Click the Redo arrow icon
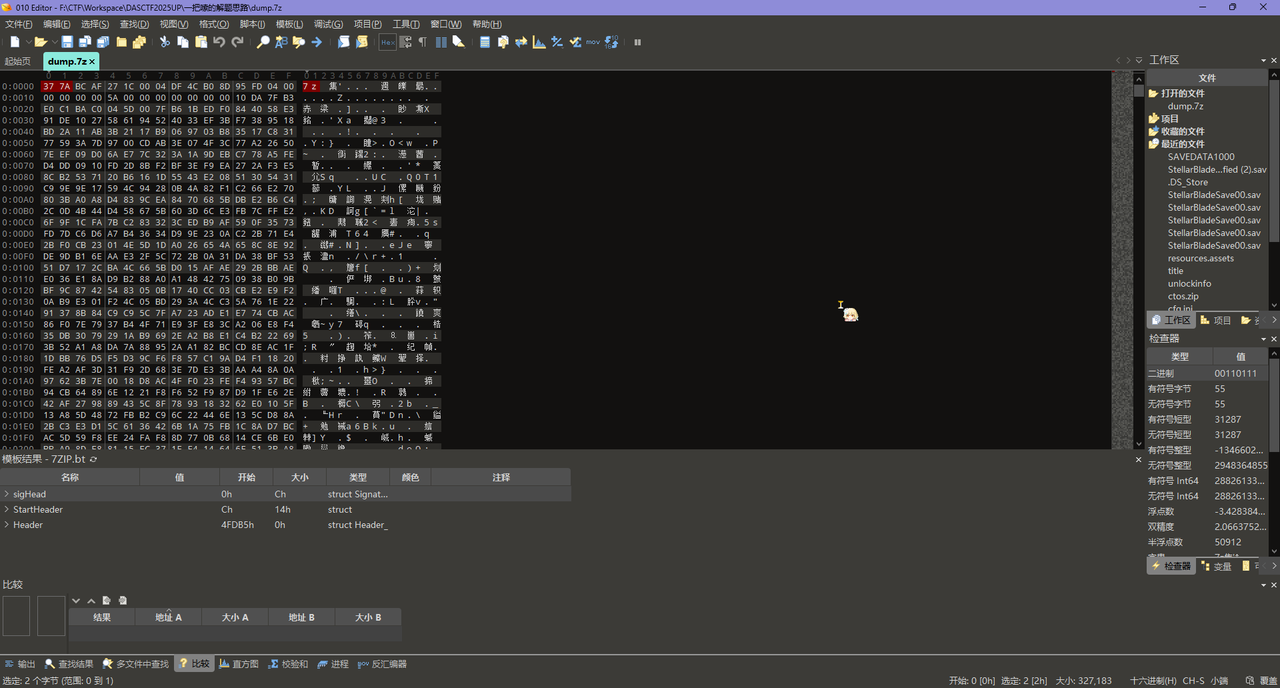This screenshot has width=1280, height=688. coord(237,42)
